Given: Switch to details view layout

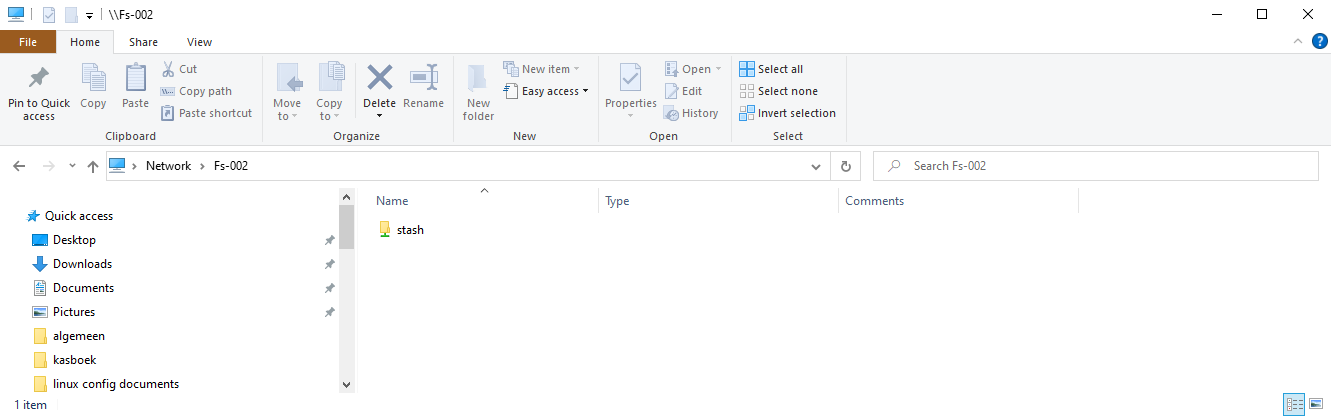Looking at the screenshot, I should click(x=1295, y=404).
